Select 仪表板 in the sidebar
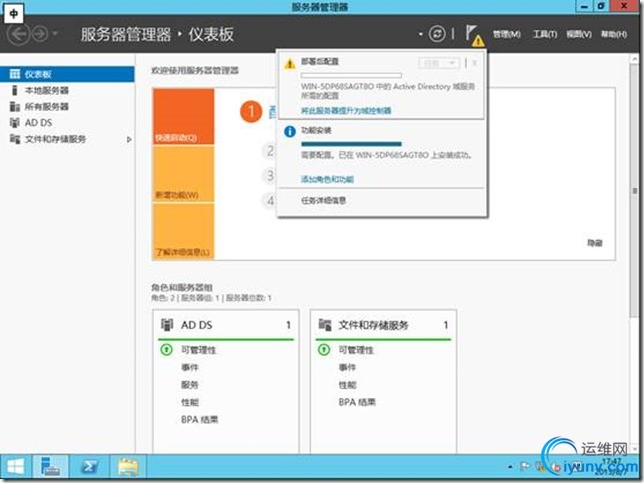 coord(67,74)
